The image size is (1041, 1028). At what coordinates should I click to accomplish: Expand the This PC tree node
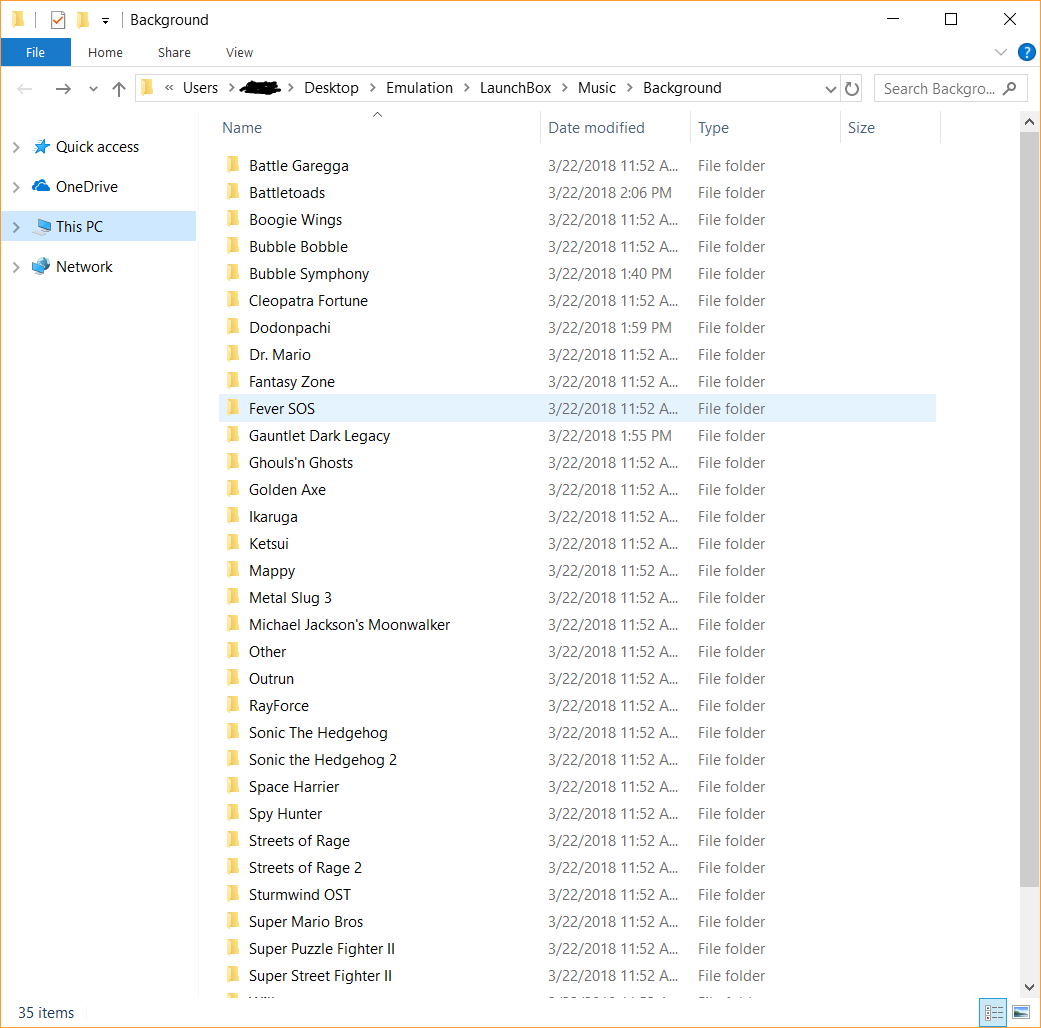point(17,227)
